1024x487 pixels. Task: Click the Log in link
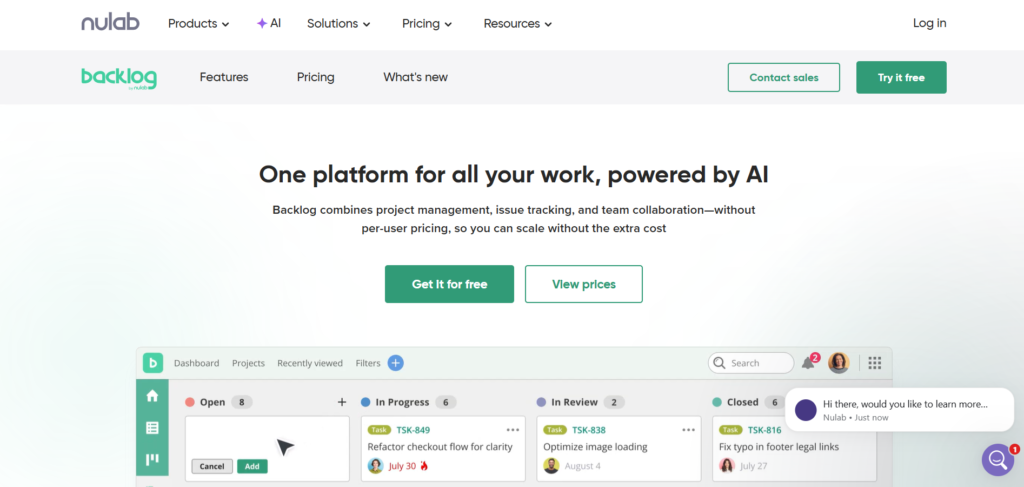[929, 23]
